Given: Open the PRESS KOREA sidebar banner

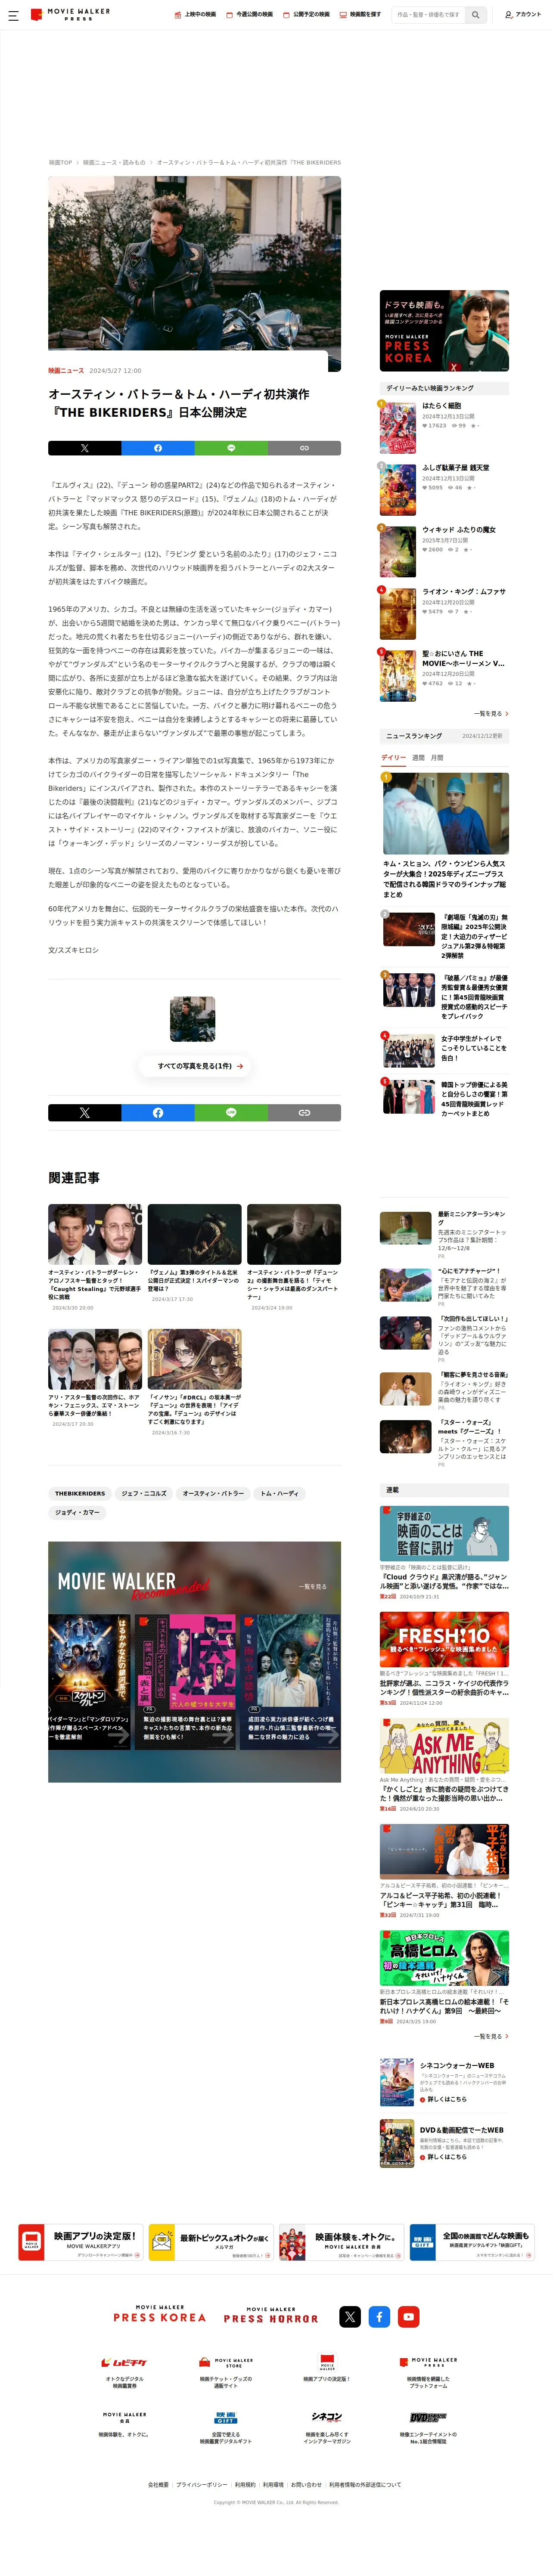Looking at the screenshot, I should (444, 331).
